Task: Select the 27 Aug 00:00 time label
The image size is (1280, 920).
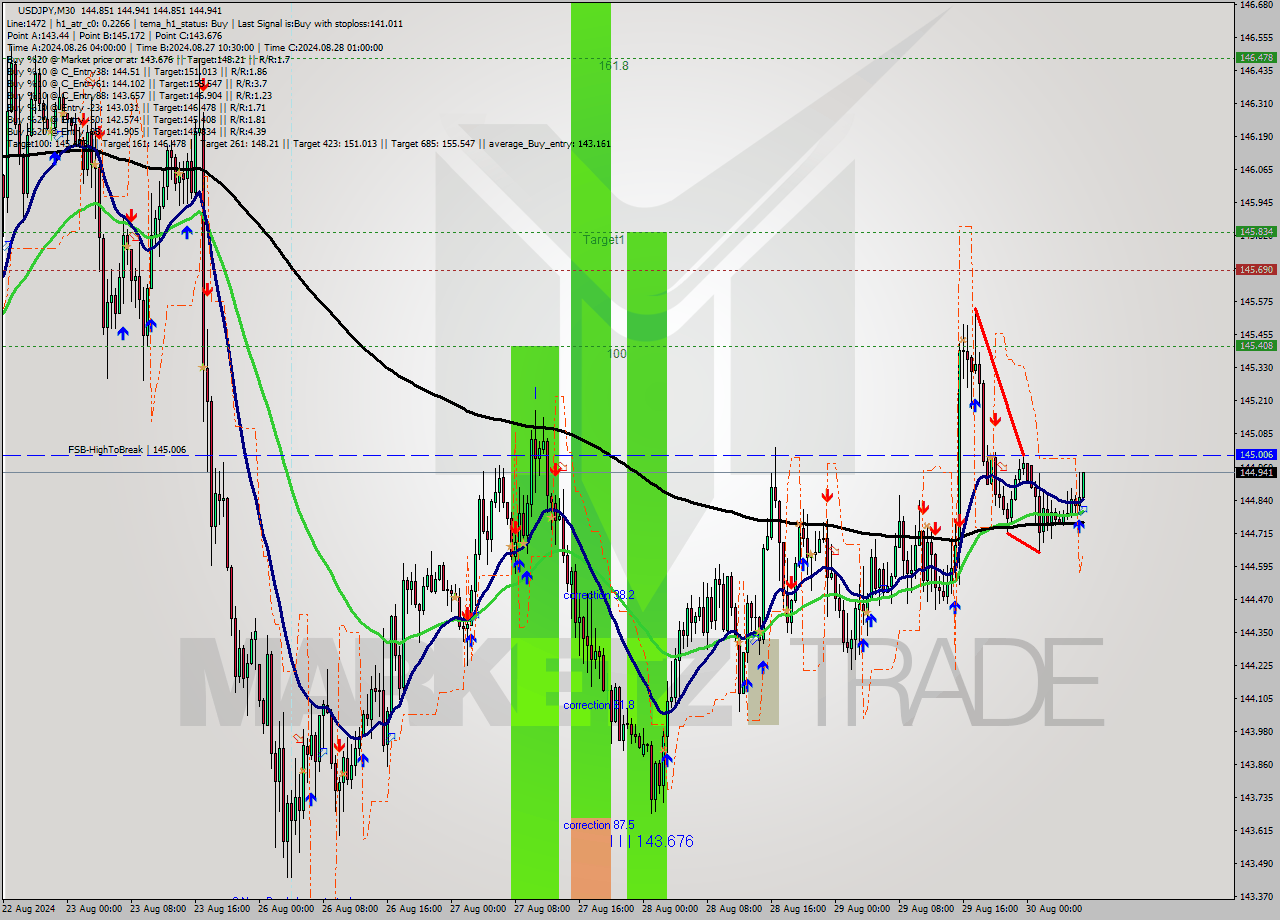Action: (478, 909)
